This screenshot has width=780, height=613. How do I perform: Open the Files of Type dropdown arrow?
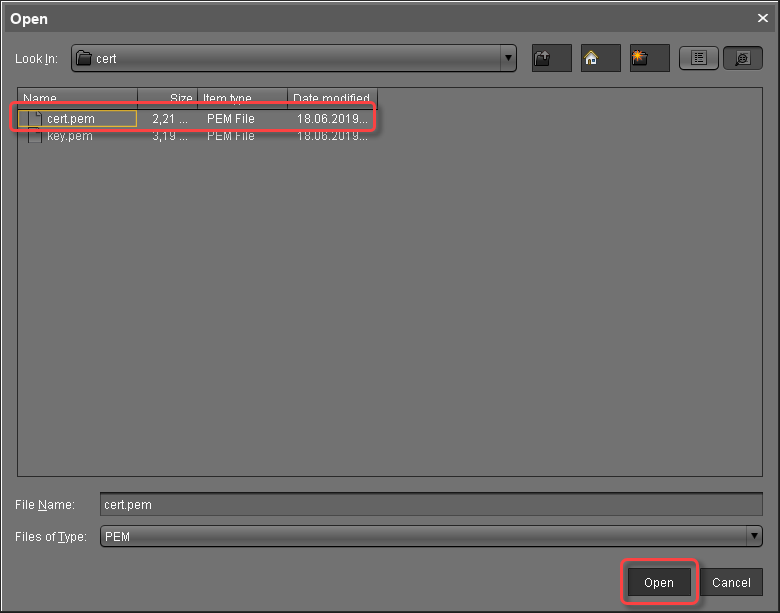pos(754,537)
